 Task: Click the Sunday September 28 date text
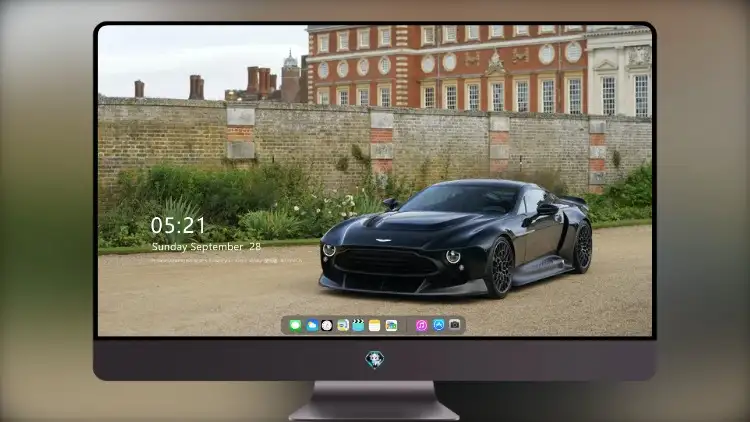tap(206, 247)
